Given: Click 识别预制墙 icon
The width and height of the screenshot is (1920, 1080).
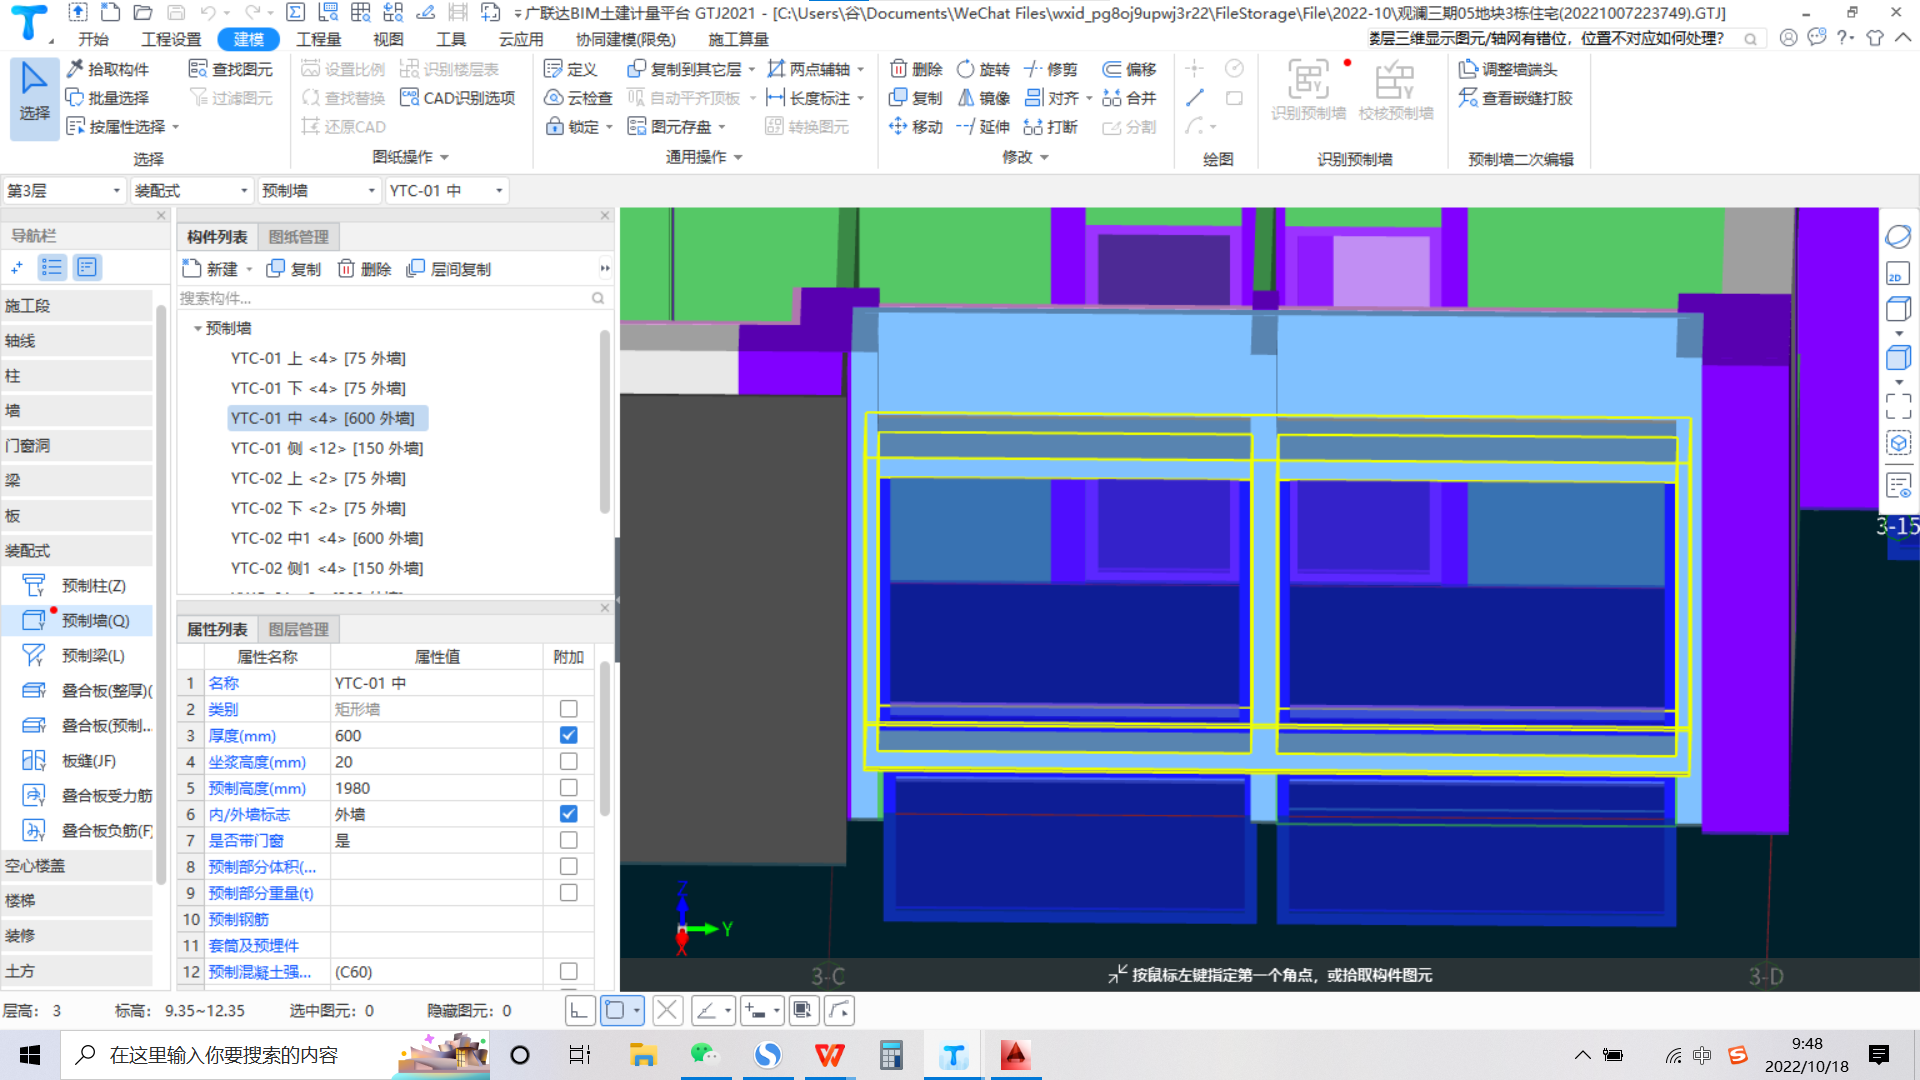Looking at the screenshot, I should pos(1308,91).
